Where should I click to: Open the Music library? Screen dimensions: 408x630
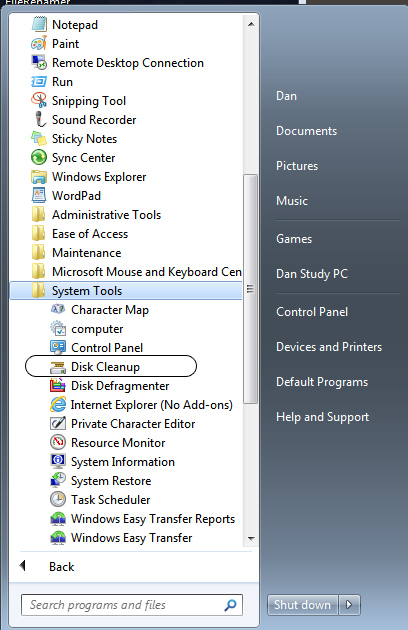click(x=292, y=200)
